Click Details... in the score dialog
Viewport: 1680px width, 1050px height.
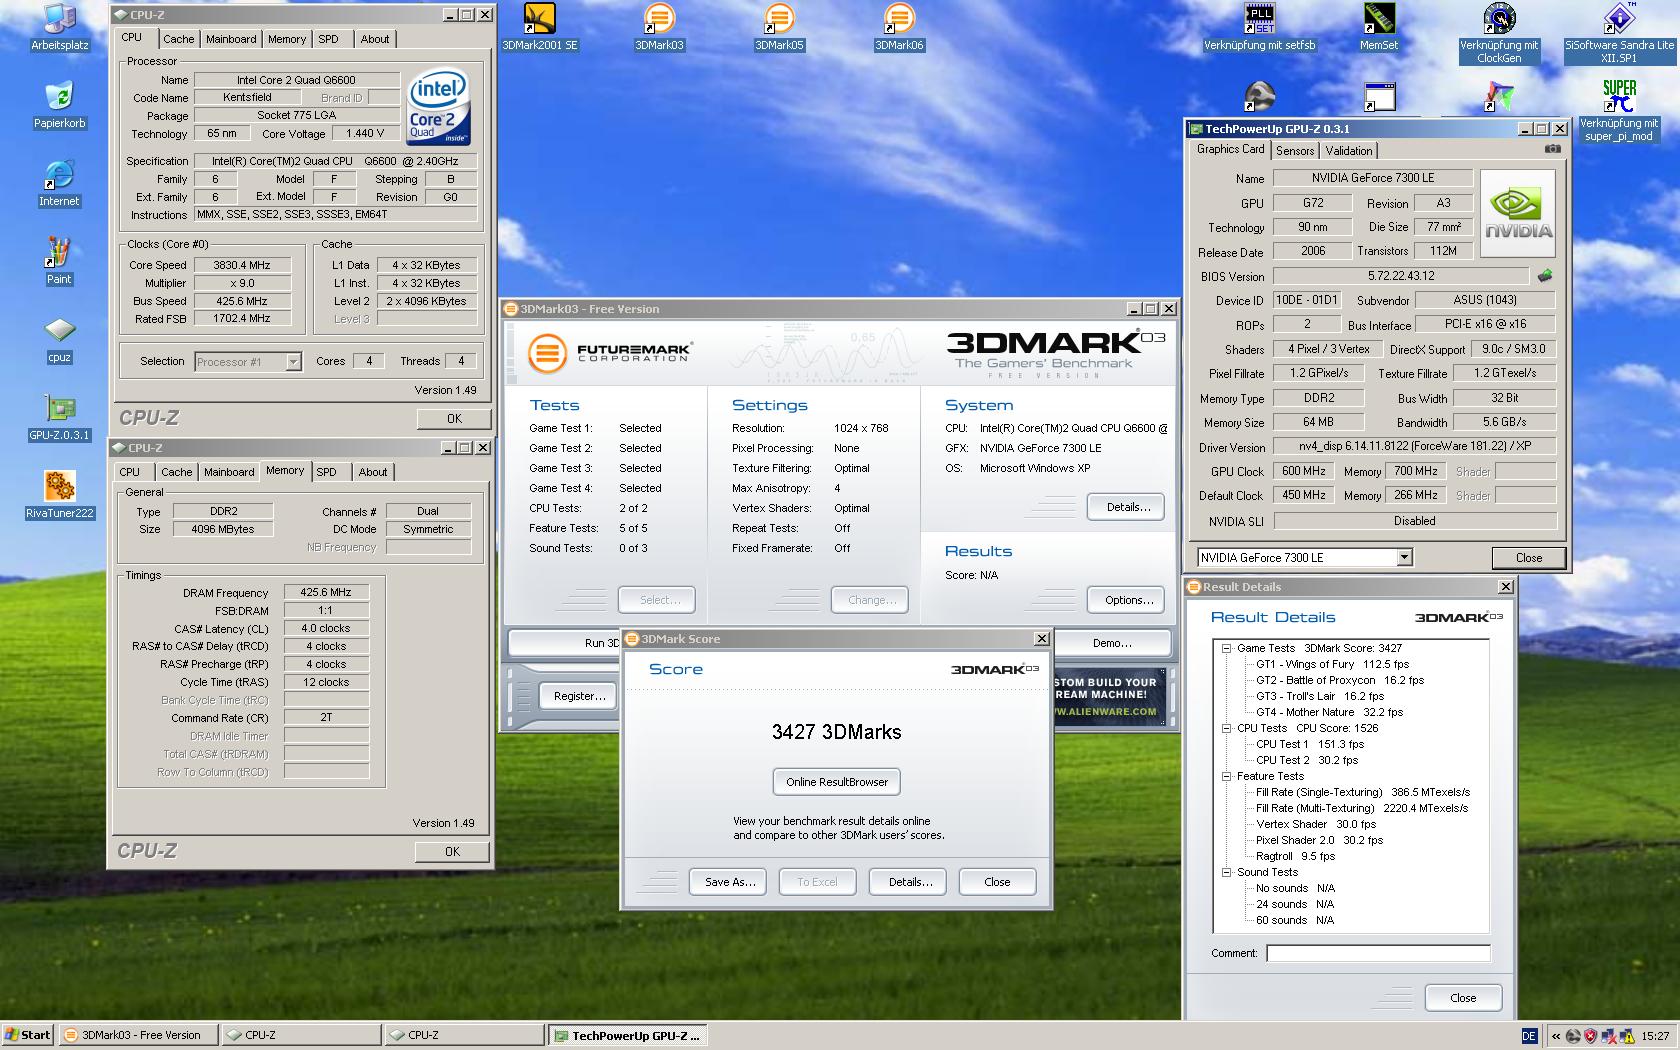pyautogui.click(x=910, y=882)
